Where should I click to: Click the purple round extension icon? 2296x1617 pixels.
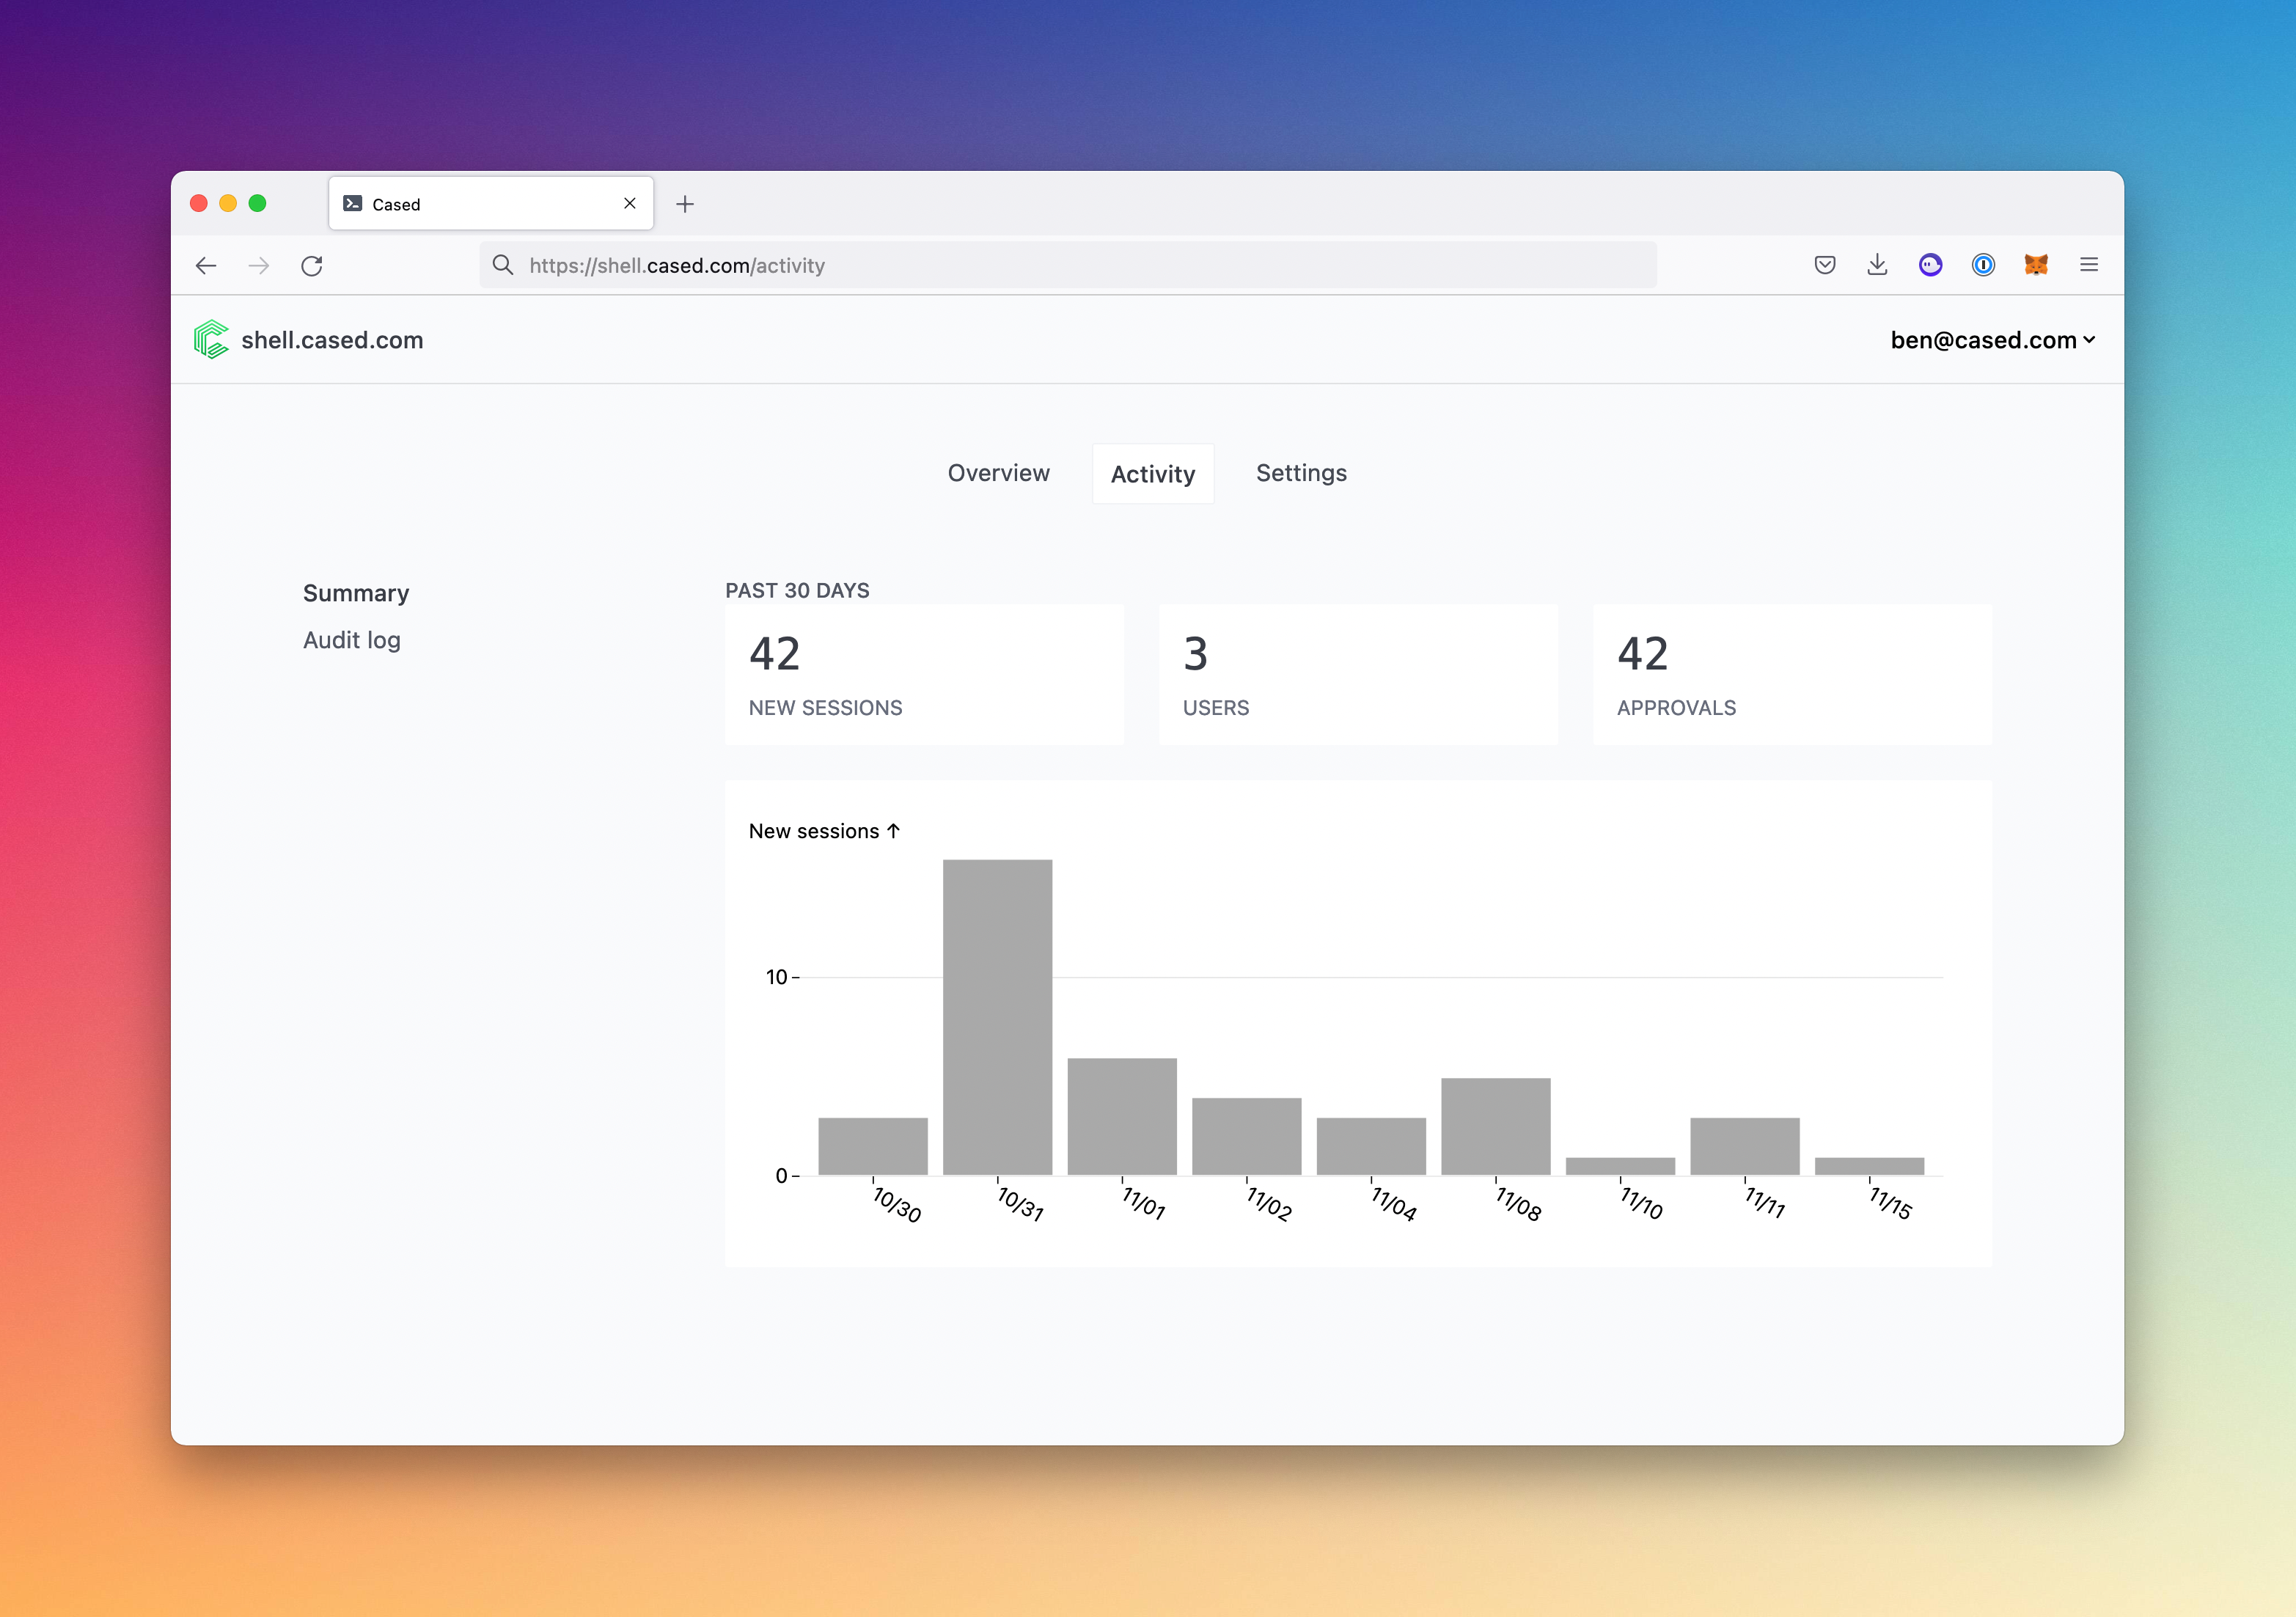(1930, 265)
